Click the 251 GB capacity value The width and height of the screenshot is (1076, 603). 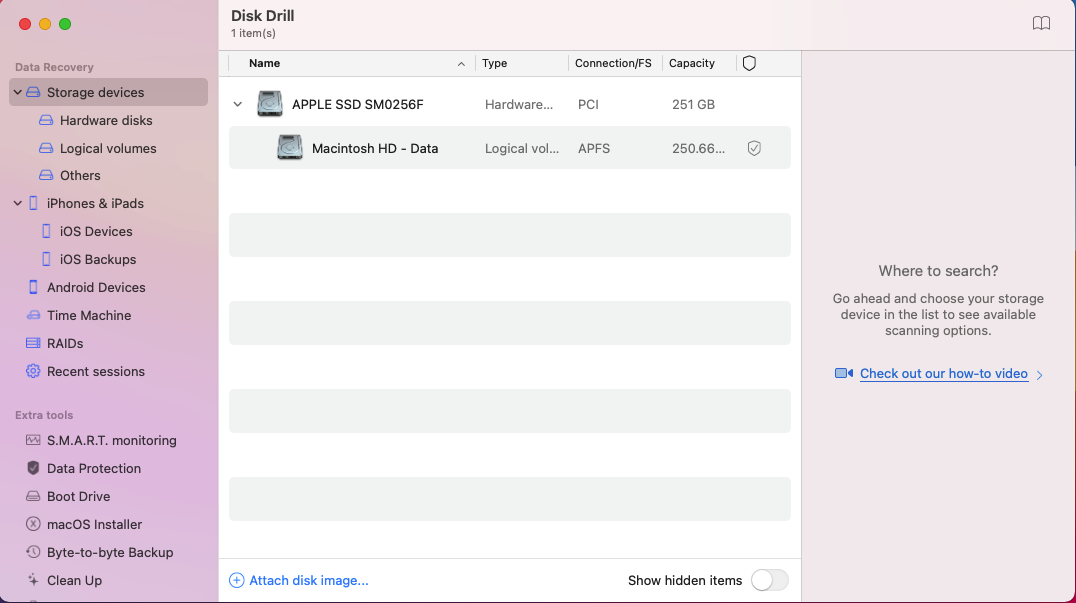[693, 104]
